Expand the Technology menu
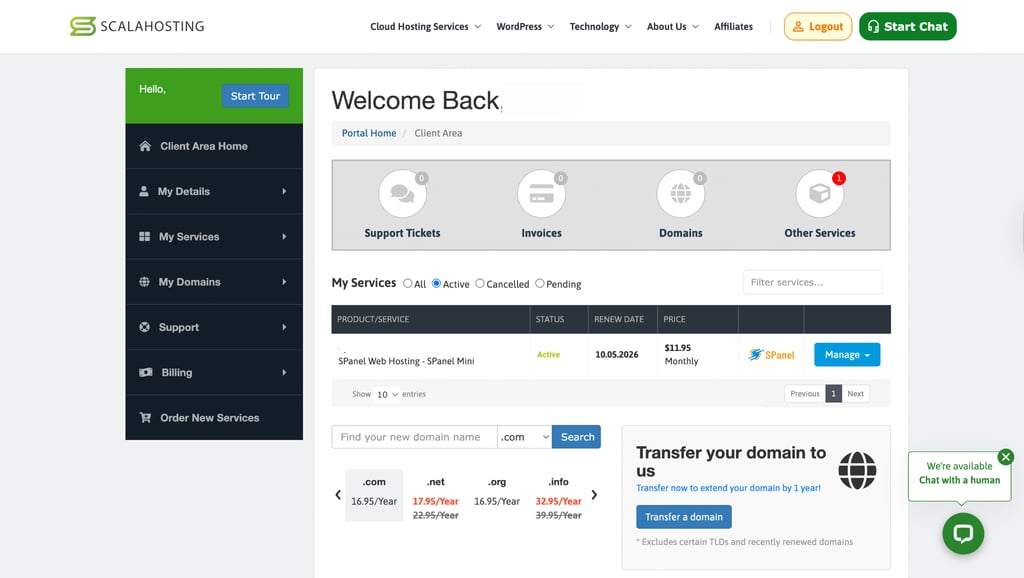Screen dimensions: 1024x578 [600, 27]
